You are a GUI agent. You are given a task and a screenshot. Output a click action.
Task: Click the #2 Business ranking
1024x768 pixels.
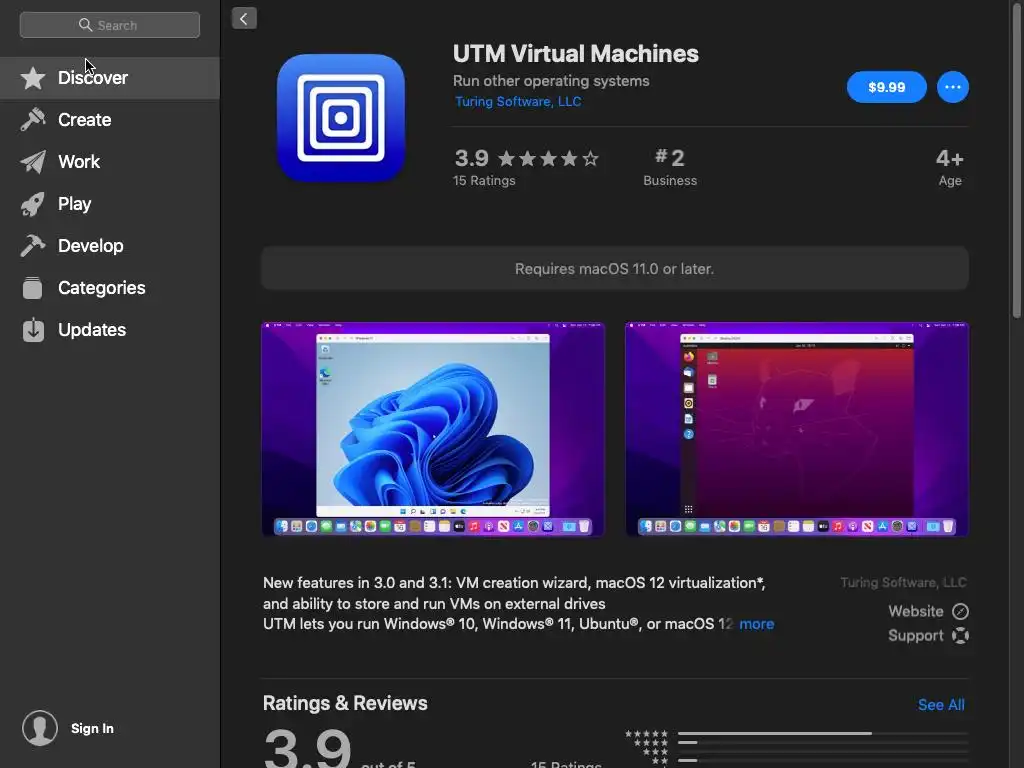670,167
